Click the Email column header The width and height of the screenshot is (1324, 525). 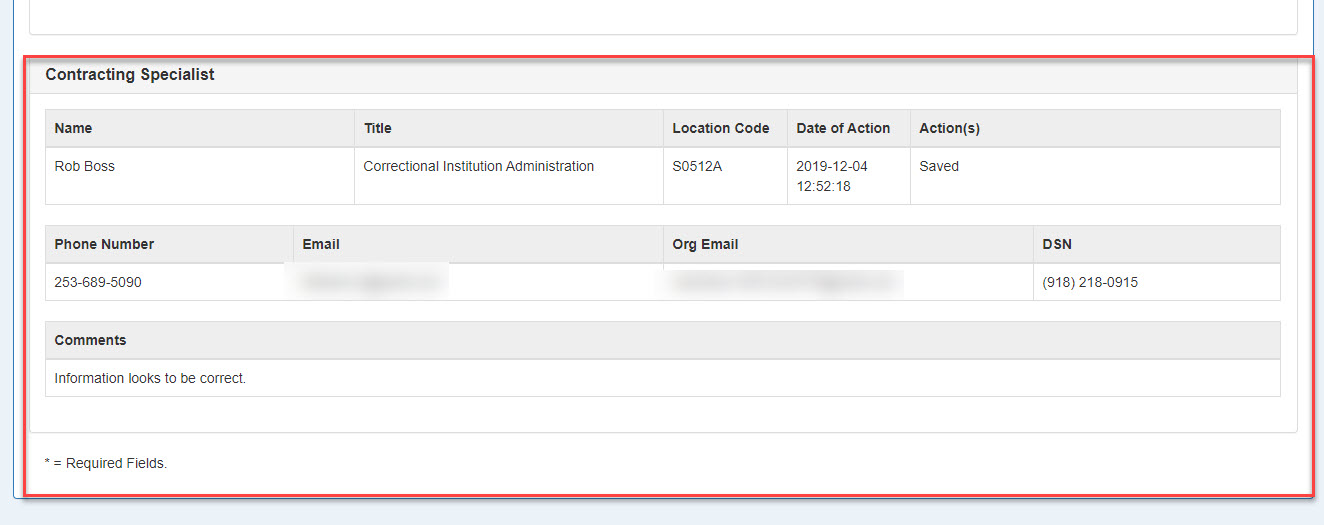pos(321,244)
